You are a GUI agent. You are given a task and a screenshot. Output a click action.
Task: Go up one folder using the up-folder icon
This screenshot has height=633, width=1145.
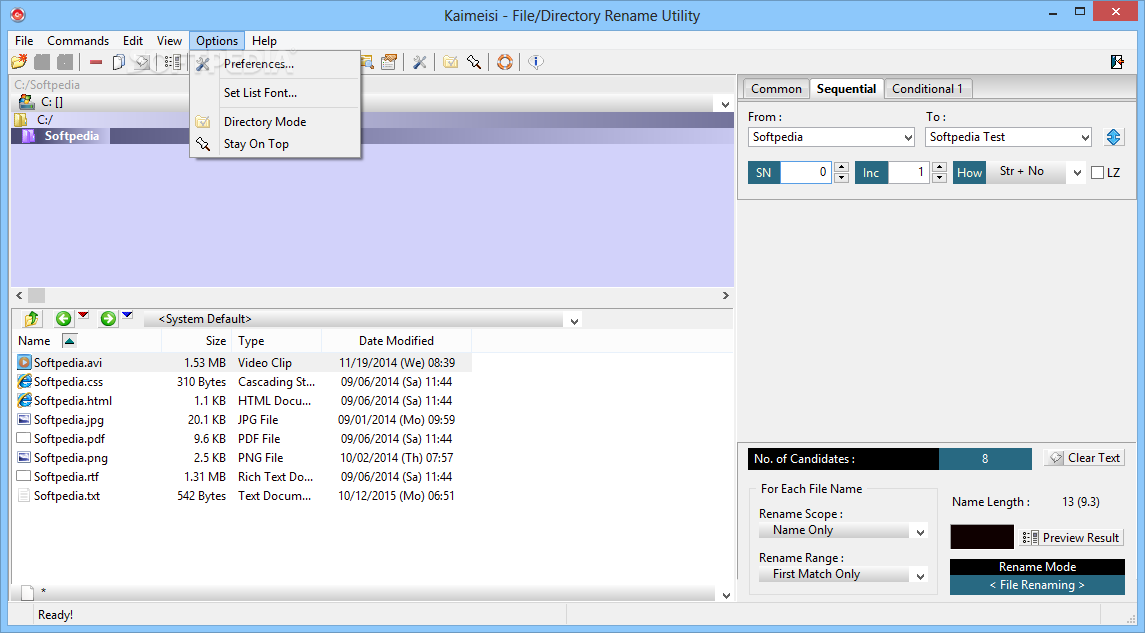click(x=31, y=318)
